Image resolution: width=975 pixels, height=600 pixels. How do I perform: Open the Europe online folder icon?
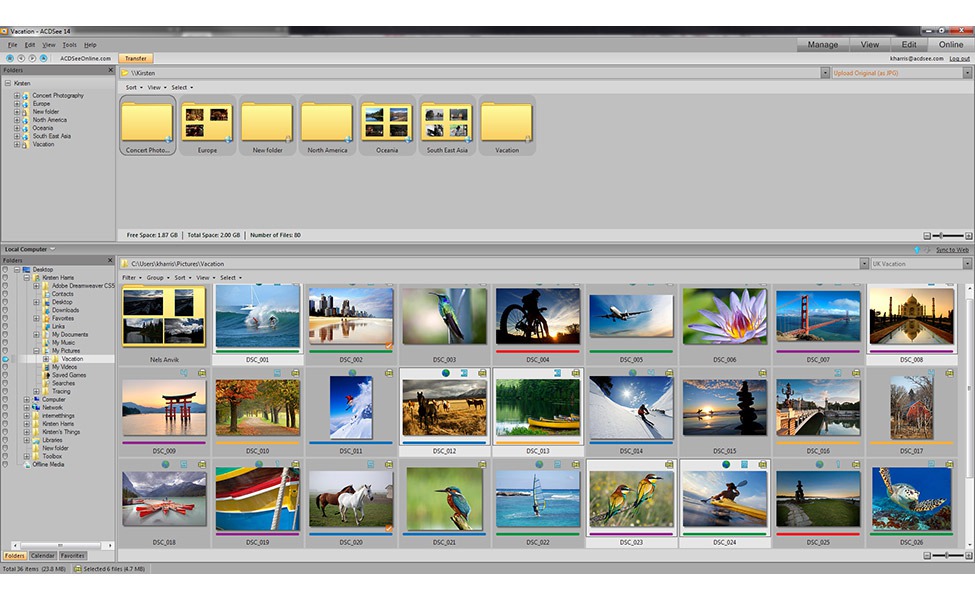pyautogui.click(x=207, y=123)
